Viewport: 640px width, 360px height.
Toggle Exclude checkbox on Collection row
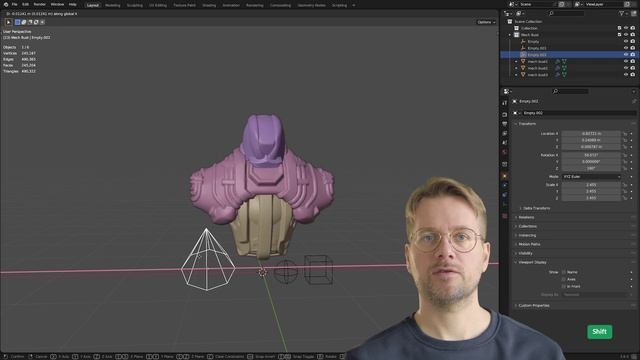click(619, 28)
